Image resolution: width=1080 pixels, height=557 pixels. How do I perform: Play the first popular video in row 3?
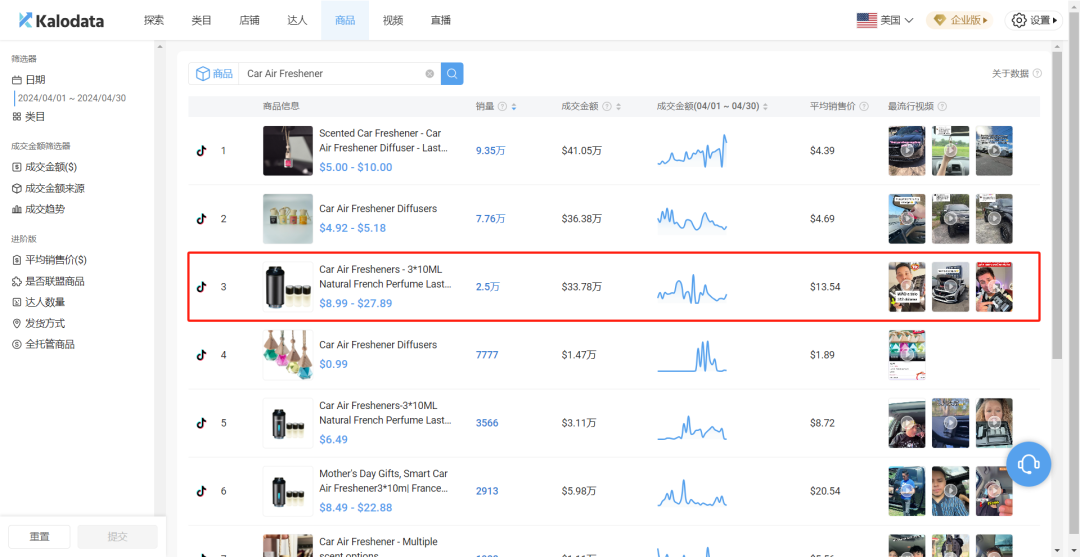(907, 287)
